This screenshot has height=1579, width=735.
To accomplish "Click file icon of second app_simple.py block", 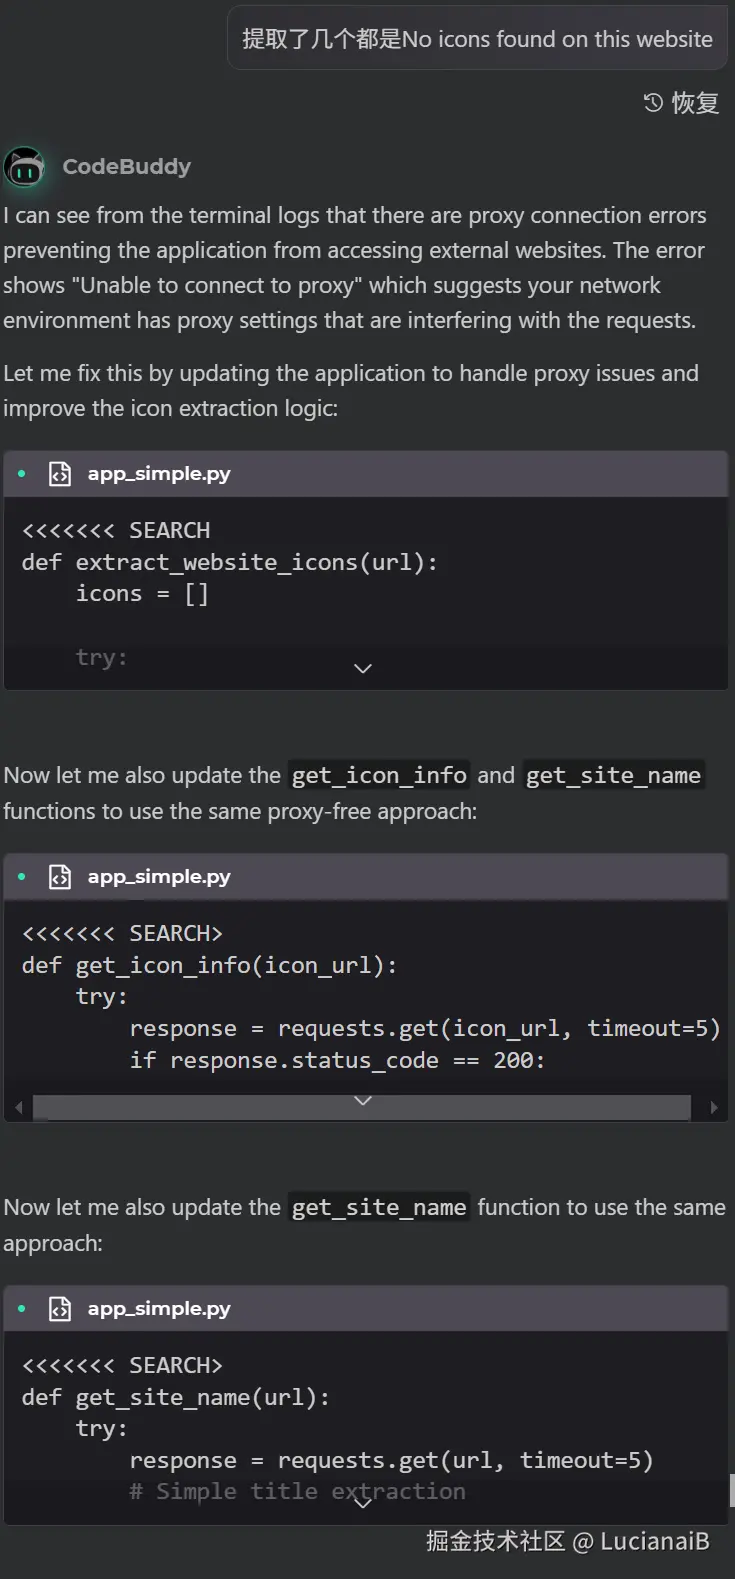I will point(60,877).
